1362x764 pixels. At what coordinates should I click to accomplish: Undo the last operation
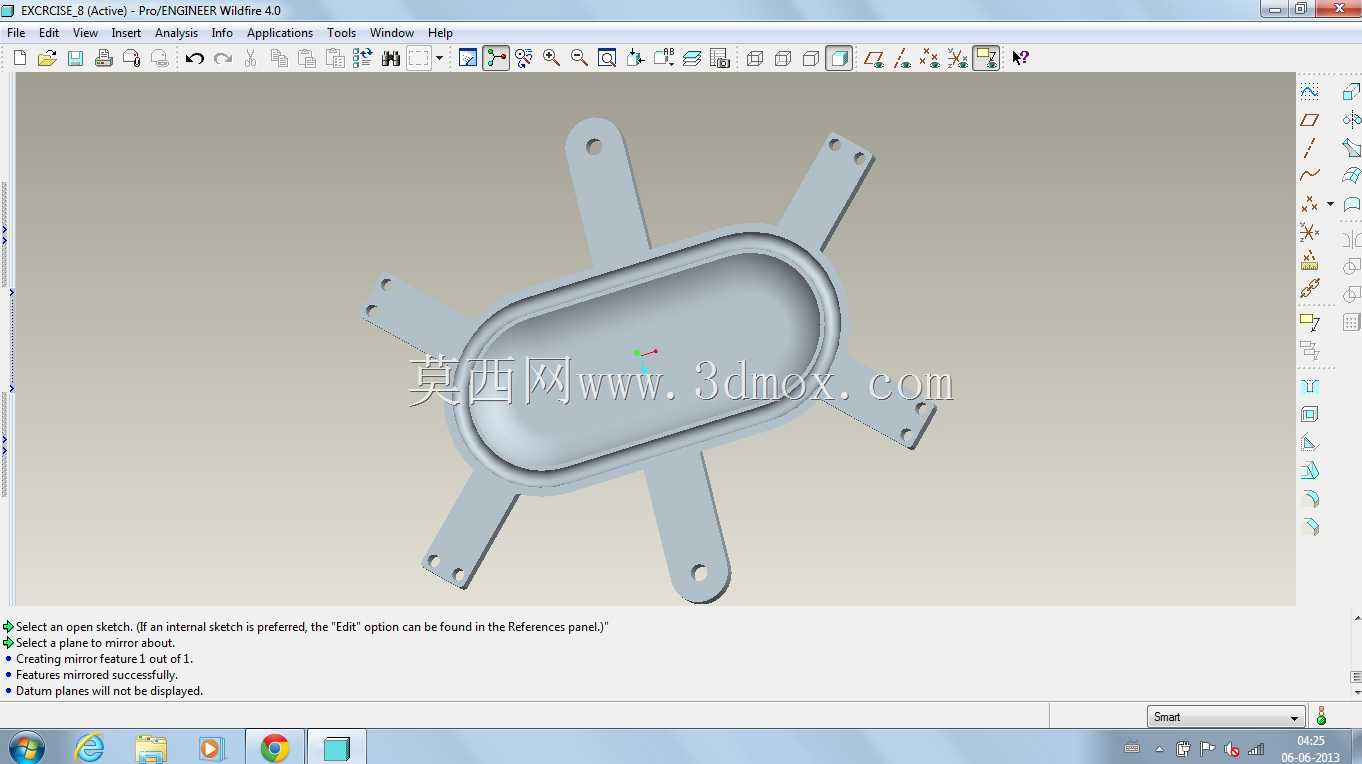(x=195, y=58)
